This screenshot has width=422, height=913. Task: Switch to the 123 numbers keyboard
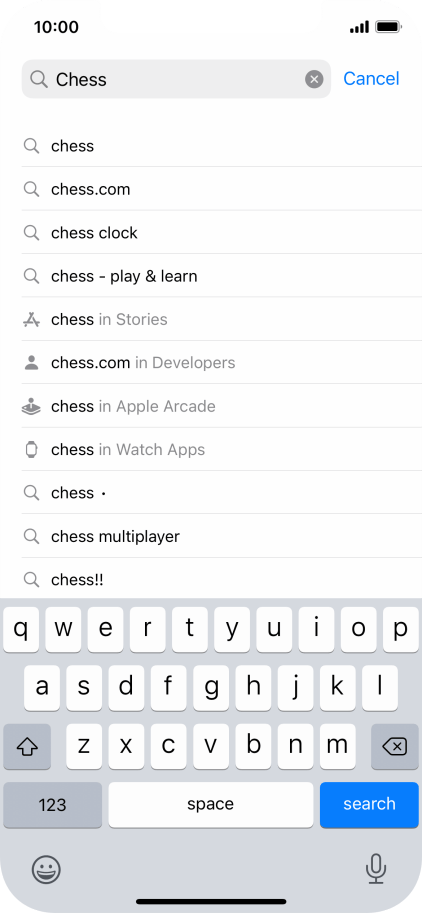[52, 805]
